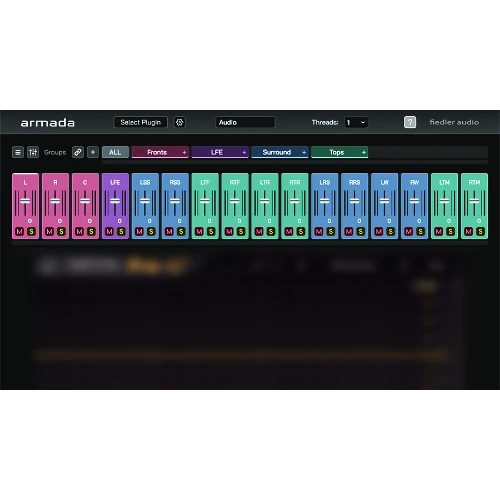Open plugin settings gear icon next to Select Plugin
The height and width of the screenshot is (500, 500).
[x=180, y=122]
